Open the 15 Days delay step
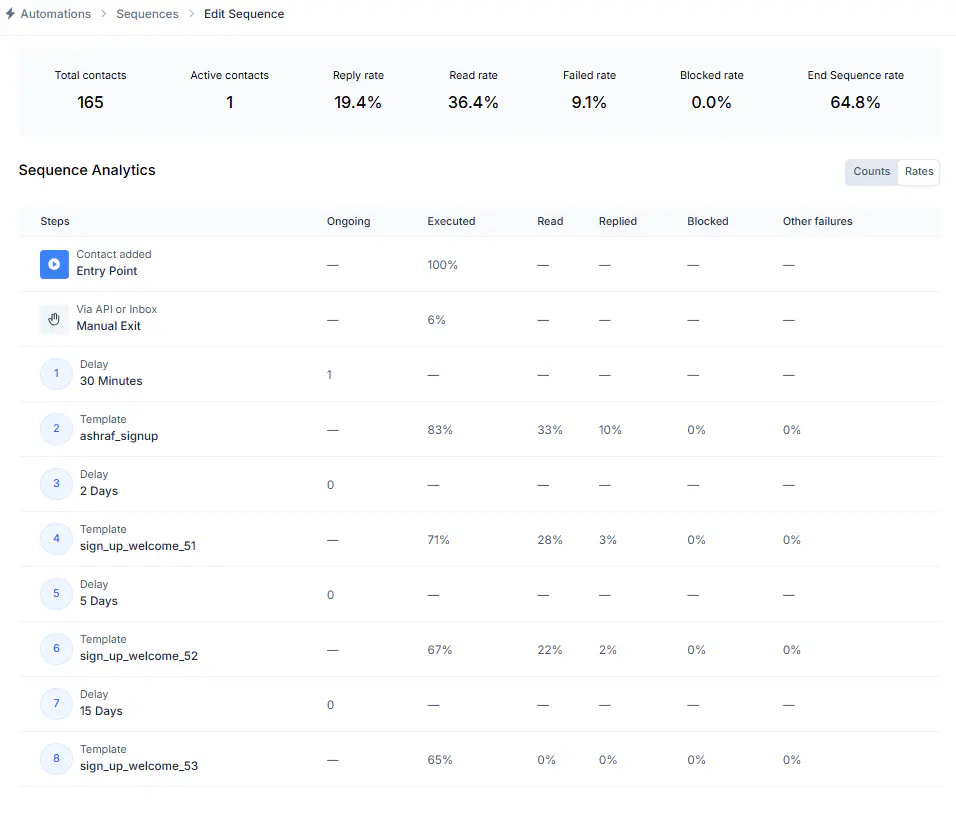Viewport: 956px width, 814px height. coord(104,711)
